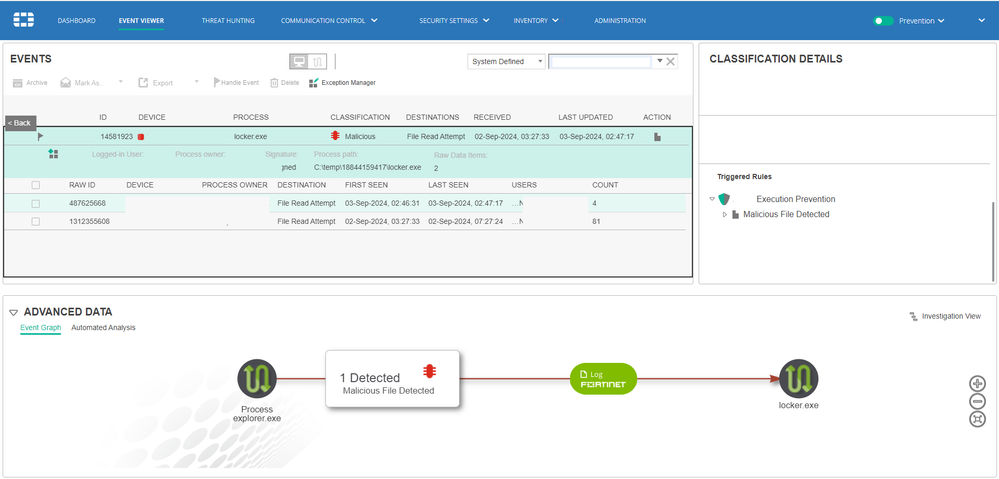This screenshot has height=479, width=999.
Task: Switch to the Automated Analysis tab
Action: (x=103, y=327)
